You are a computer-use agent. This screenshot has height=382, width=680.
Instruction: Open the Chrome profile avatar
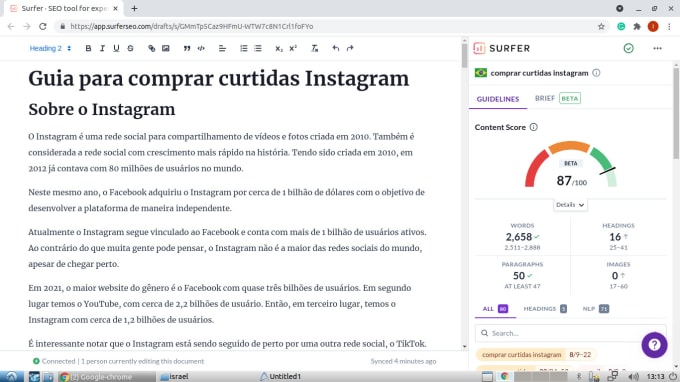tap(653, 26)
